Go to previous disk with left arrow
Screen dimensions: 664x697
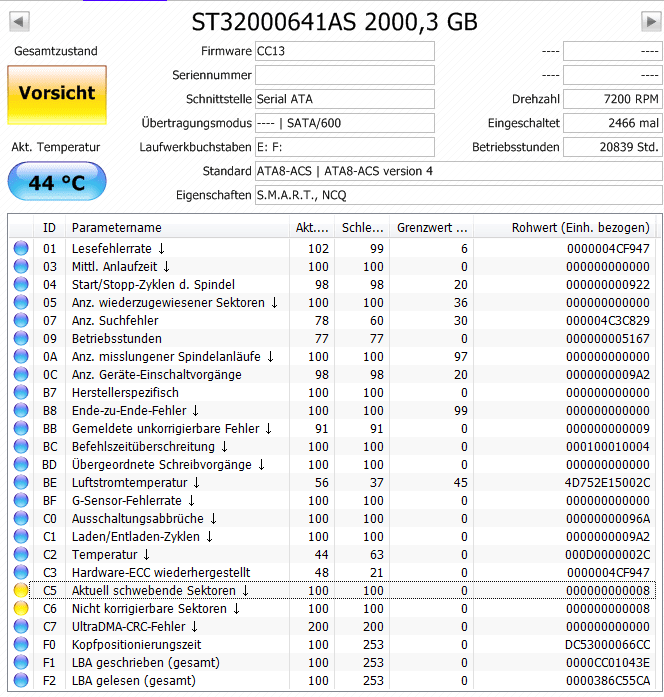click(19, 21)
